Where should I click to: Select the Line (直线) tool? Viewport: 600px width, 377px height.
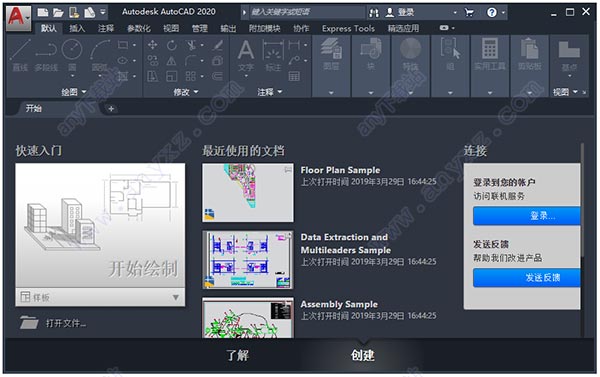20,55
